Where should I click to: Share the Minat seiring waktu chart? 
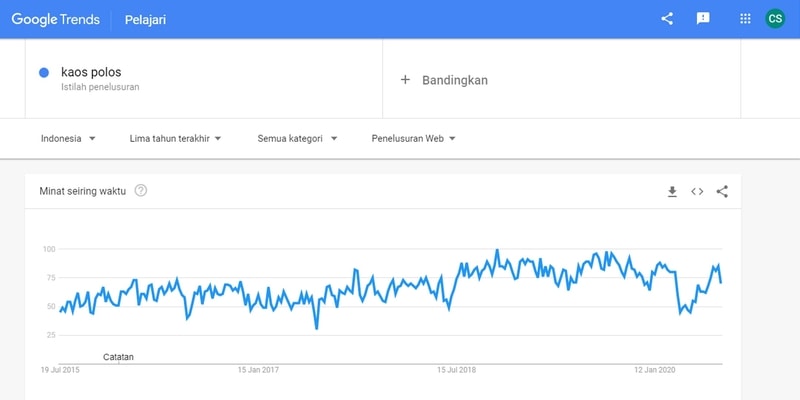(x=722, y=191)
